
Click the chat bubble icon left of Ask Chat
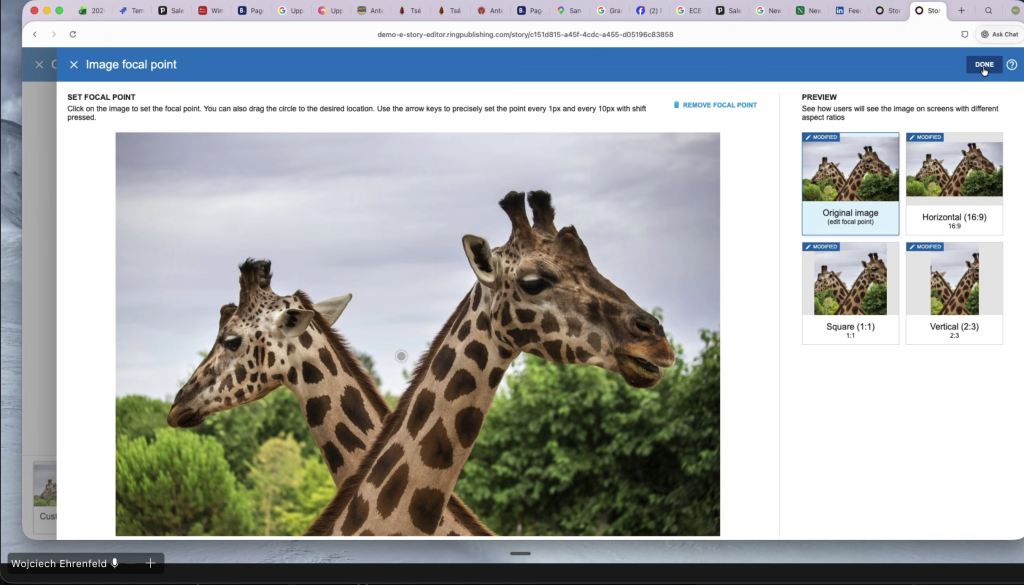point(965,34)
